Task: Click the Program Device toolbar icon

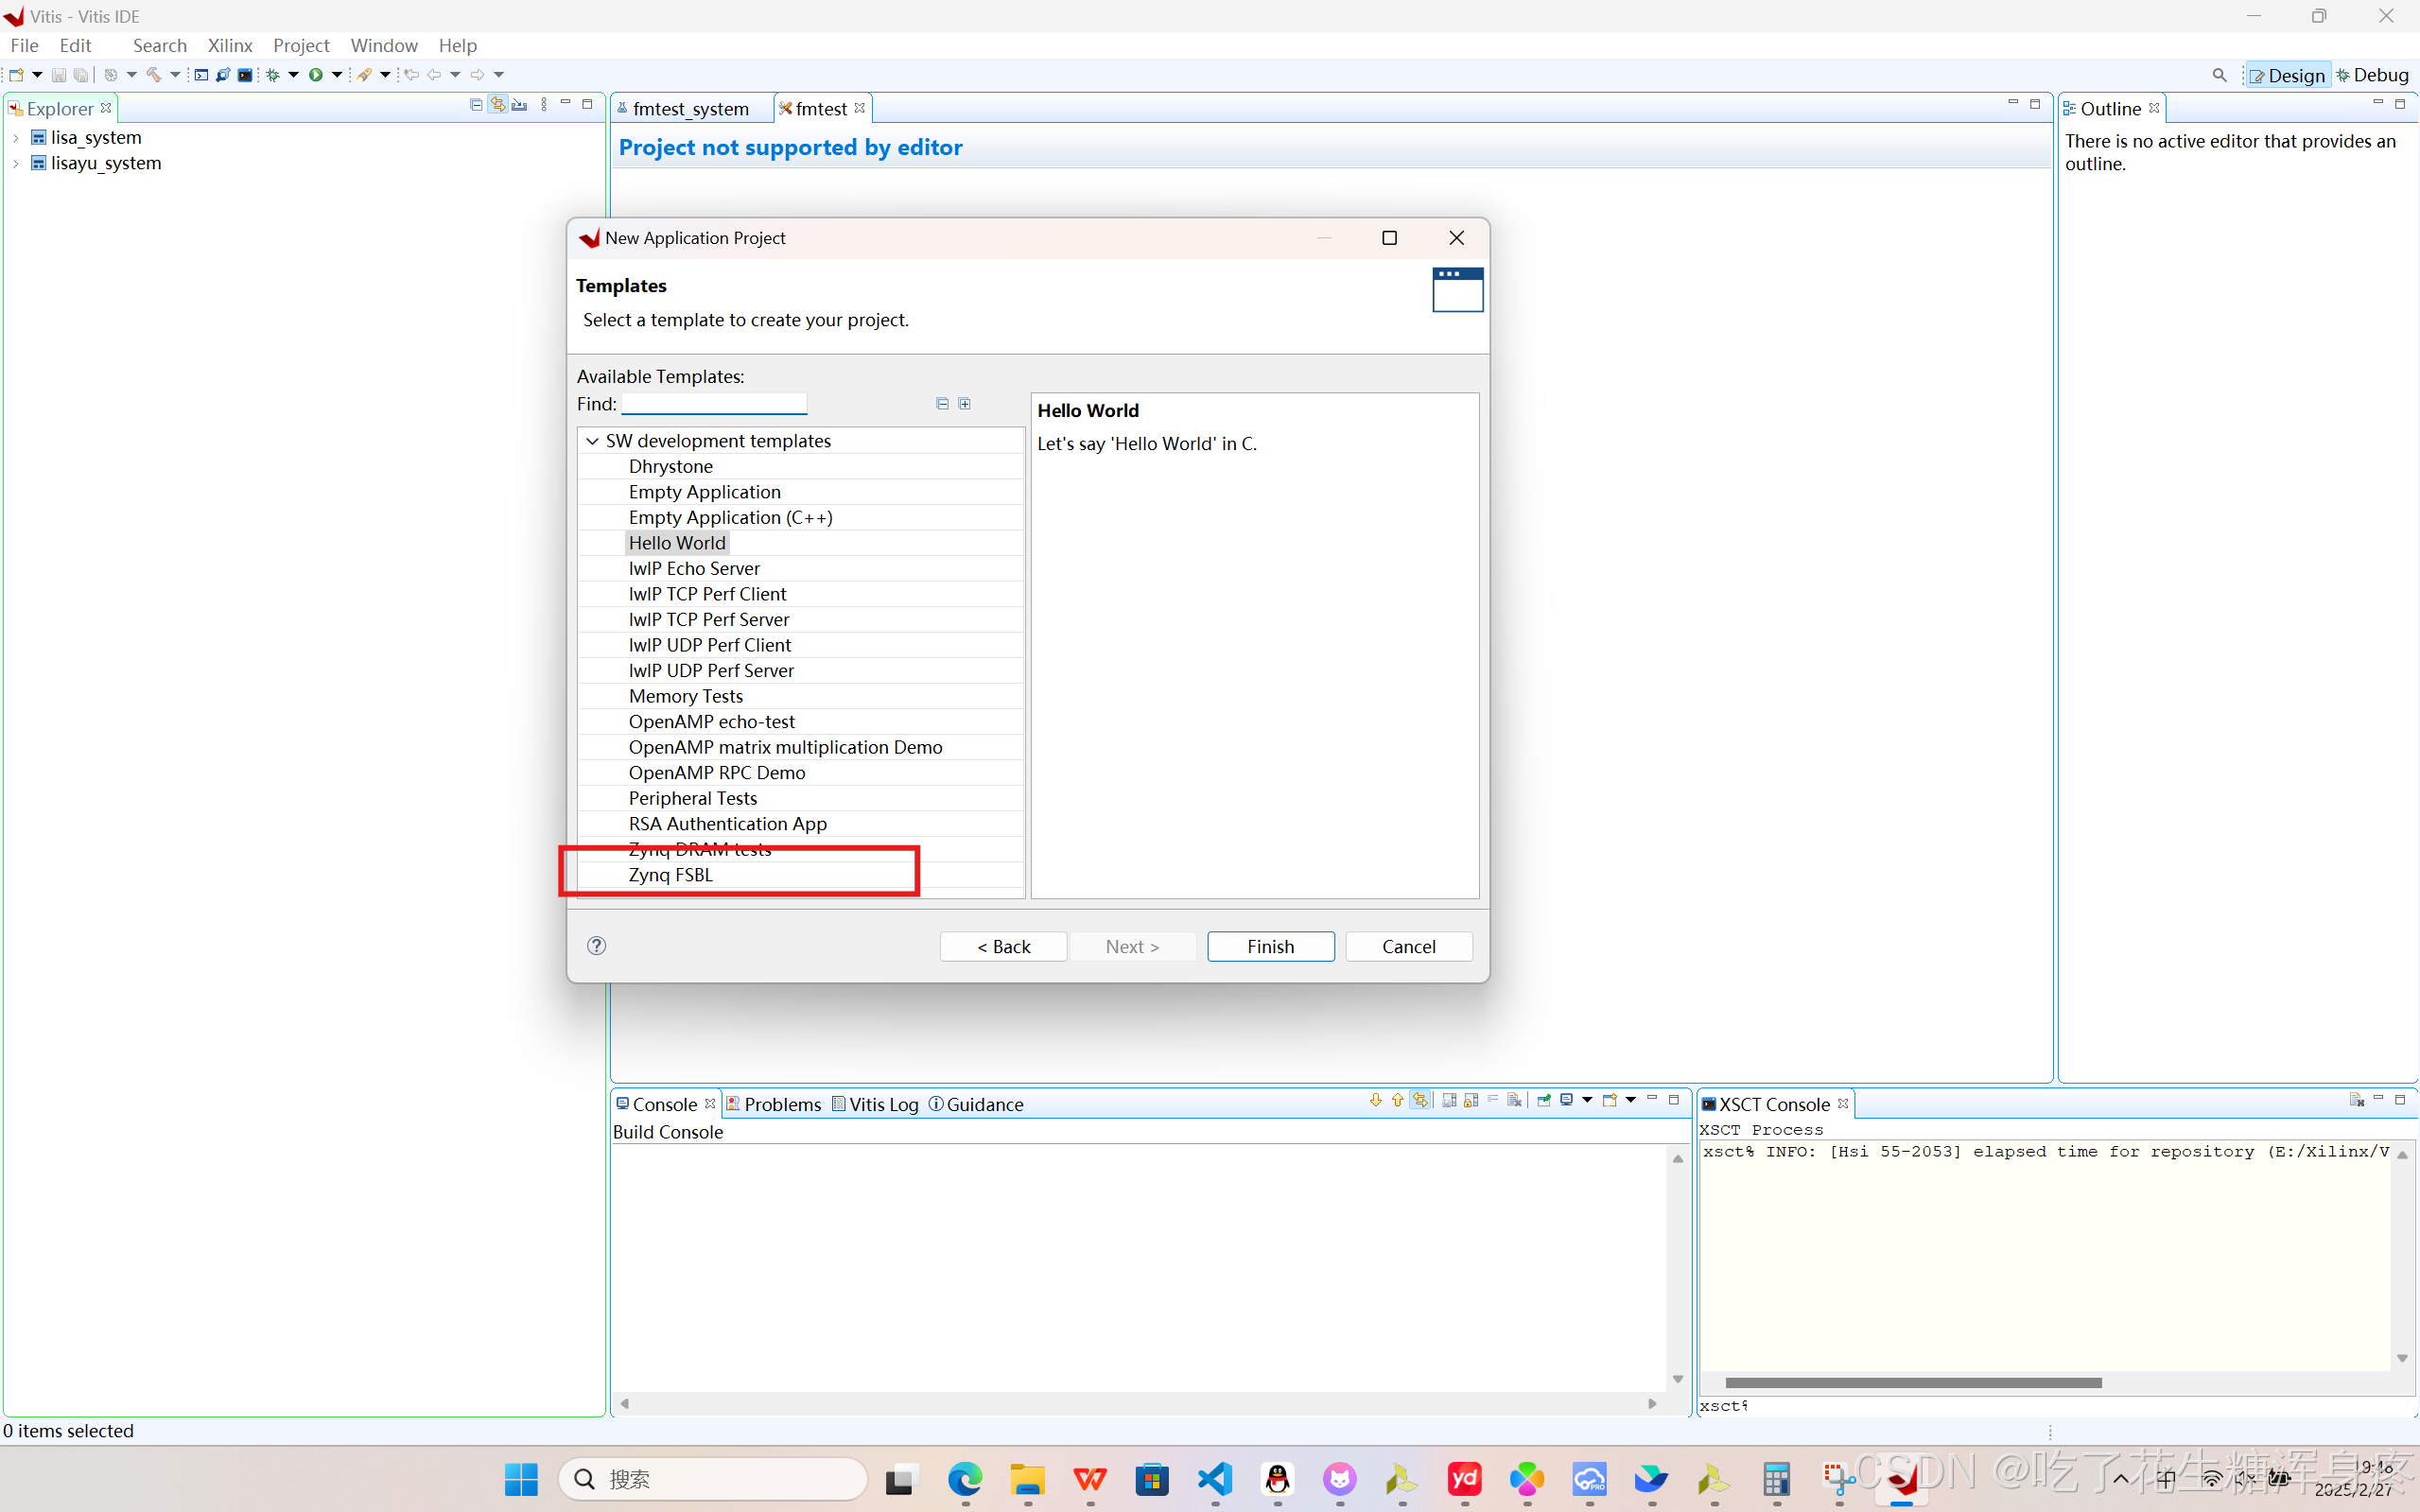Action: 223,75
